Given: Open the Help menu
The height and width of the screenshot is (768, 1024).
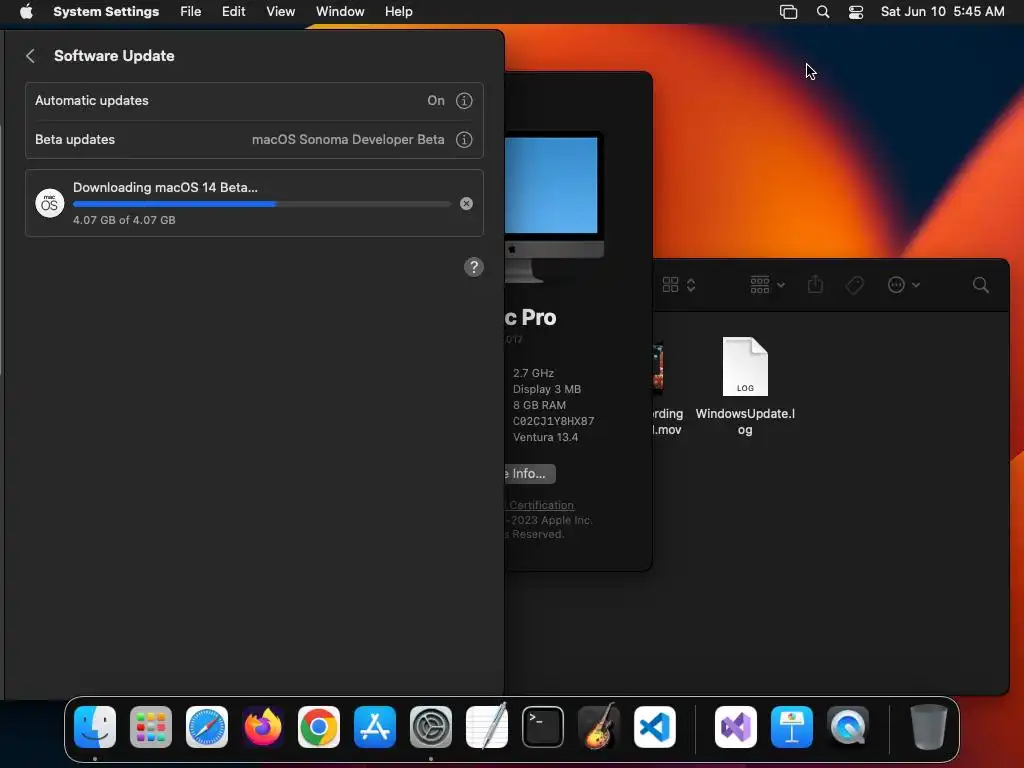Looking at the screenshot, I should pos(398,12).
